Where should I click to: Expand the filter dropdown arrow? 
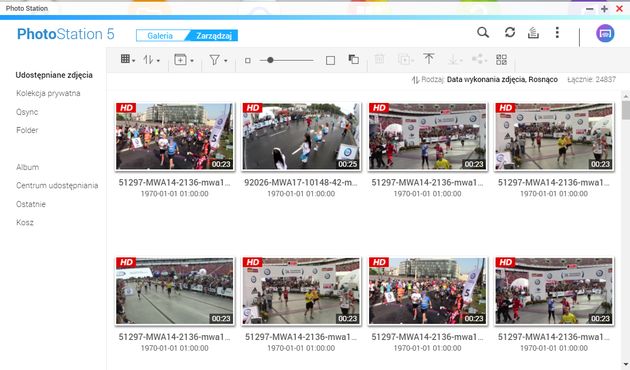point(225,61)
